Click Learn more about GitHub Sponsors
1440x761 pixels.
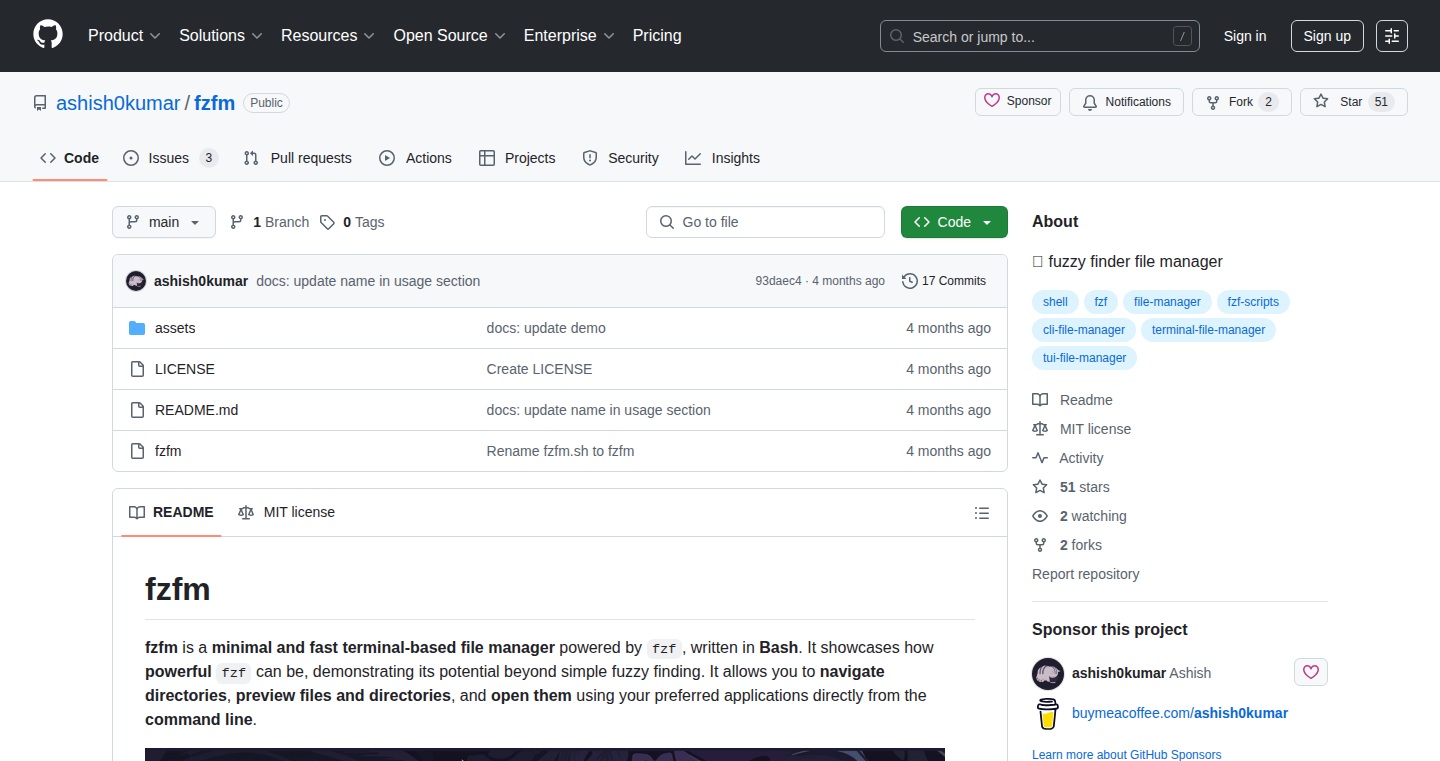click(1126, 754)
